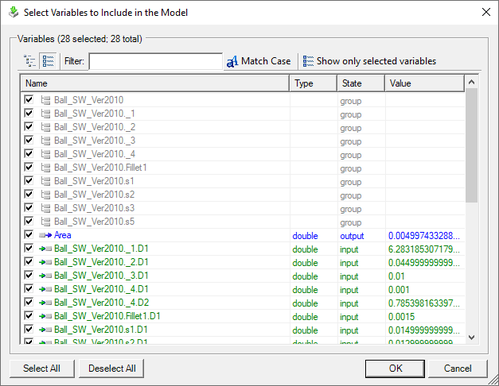Select the Ball_SW_Ver2010._4 row name
This screenshot has width=499, height=386.
95,154
